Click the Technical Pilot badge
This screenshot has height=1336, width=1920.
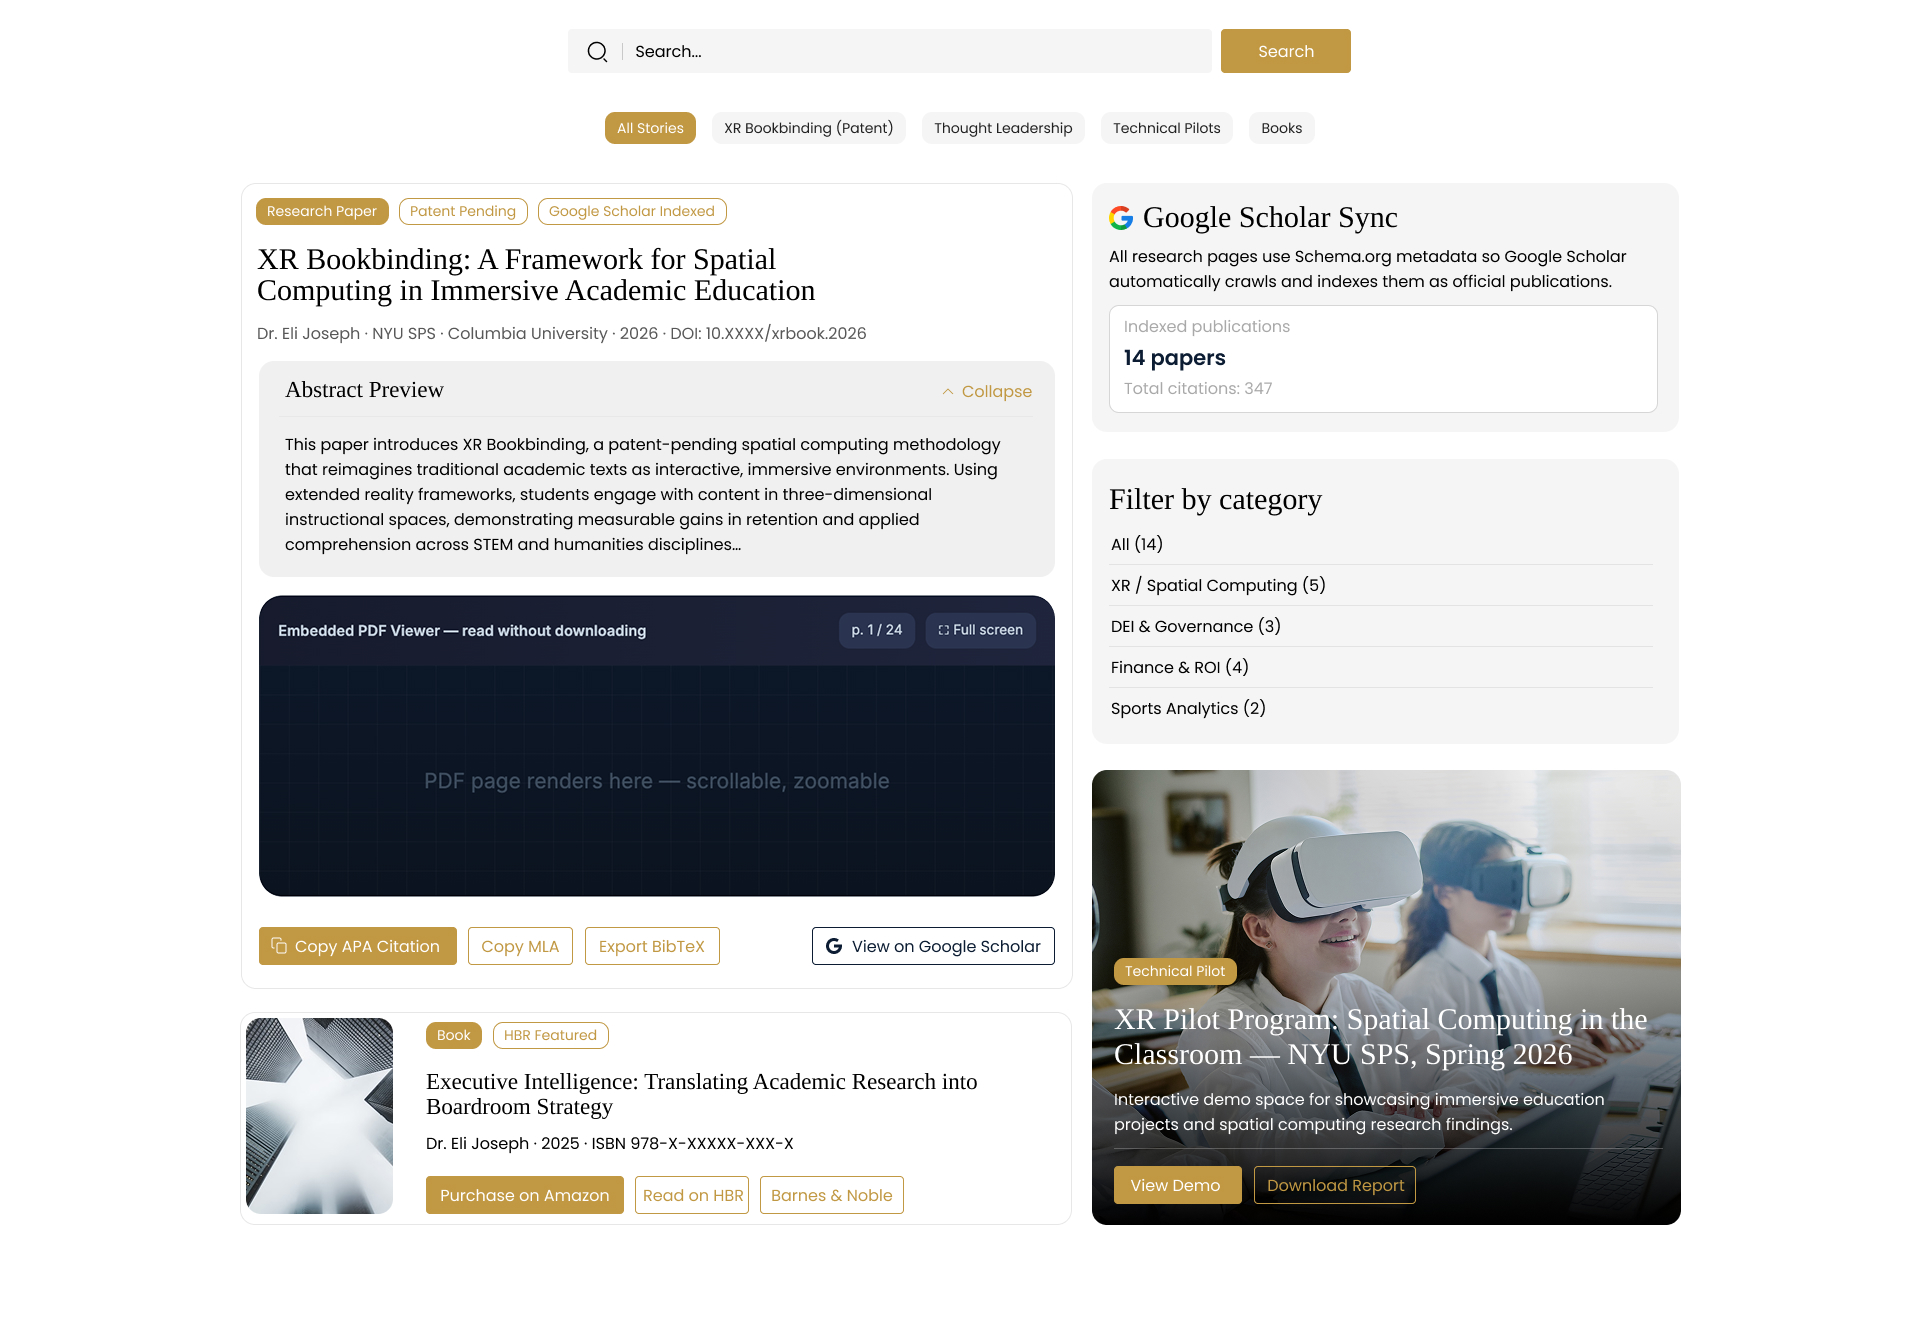click(x=1175, y=971)
